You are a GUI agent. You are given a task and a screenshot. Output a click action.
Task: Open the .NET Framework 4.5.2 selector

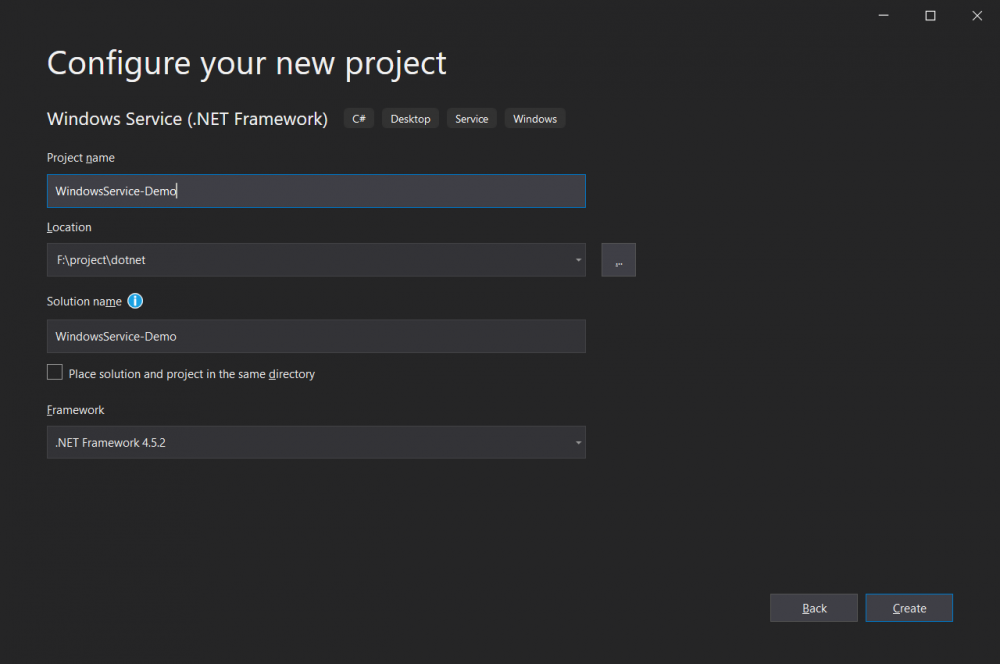click(x=316, y=442)
